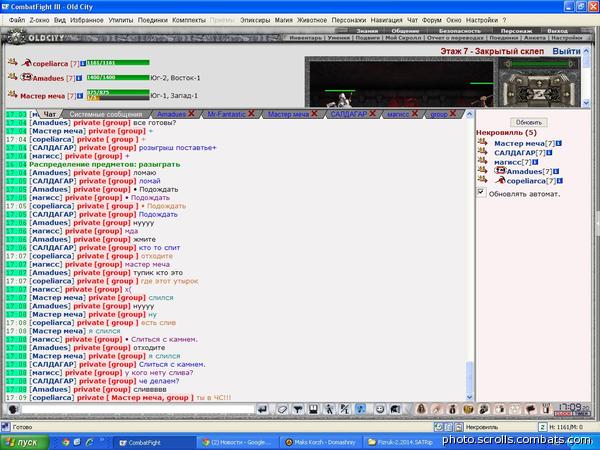Click the Персонаж header link
600x450 pixels.
pyautogui.click(x=517, y=31)
